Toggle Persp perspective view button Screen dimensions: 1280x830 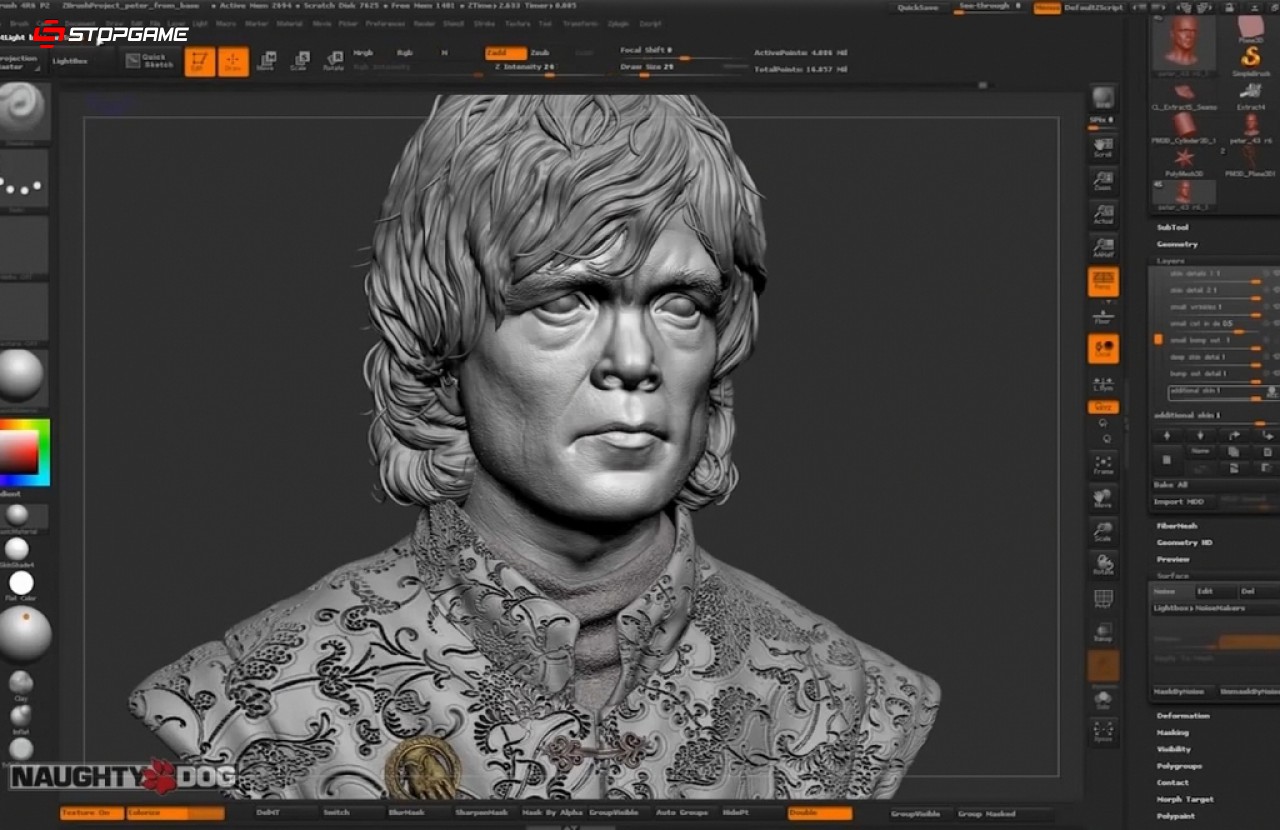tap(1103, 282)
